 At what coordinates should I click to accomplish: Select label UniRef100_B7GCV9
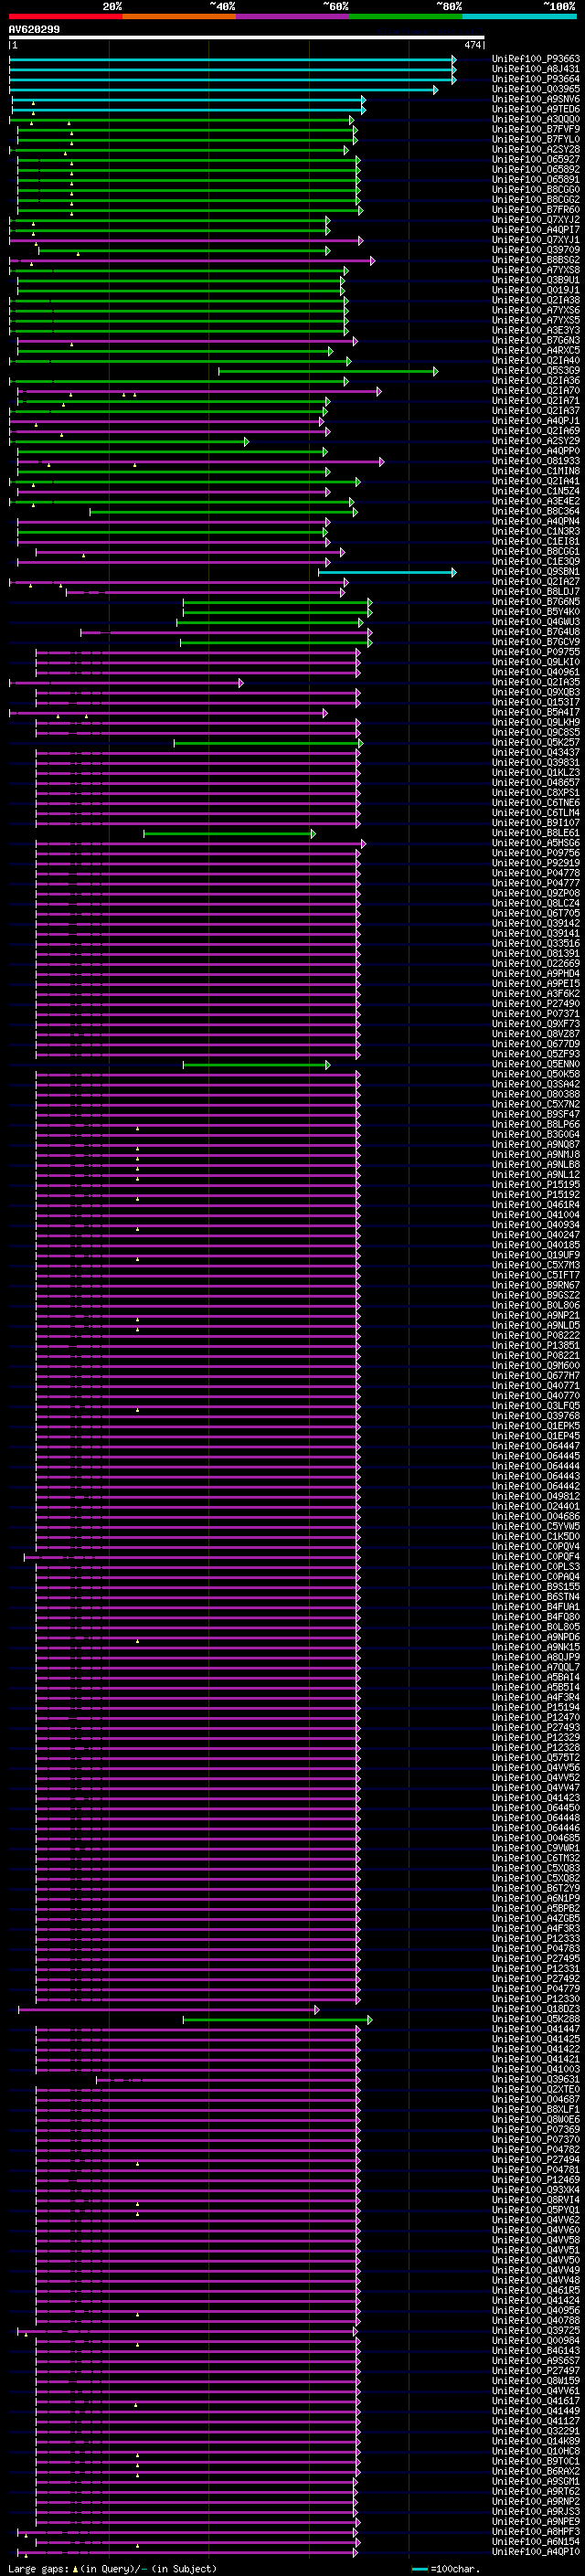[536, 642]
